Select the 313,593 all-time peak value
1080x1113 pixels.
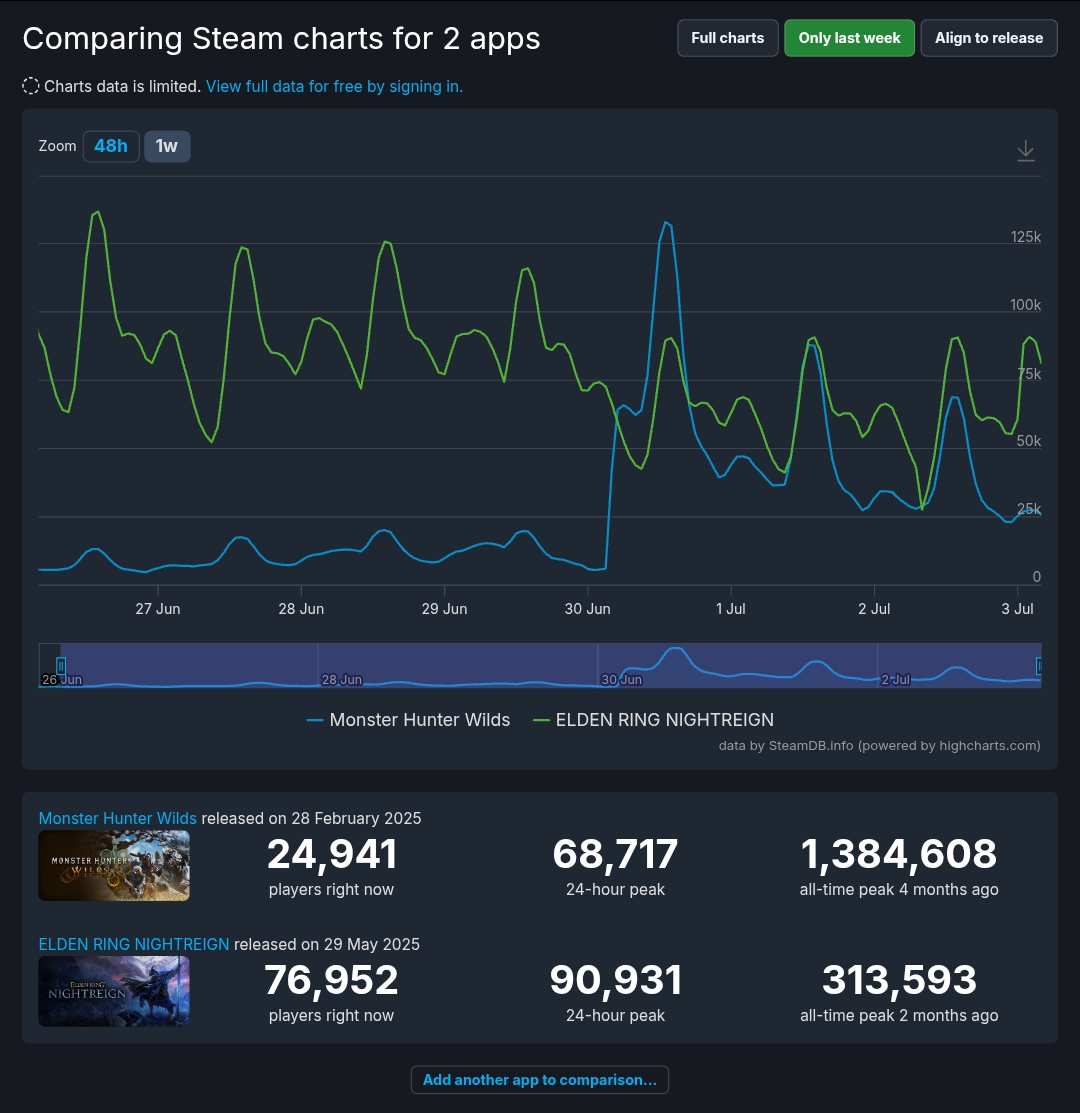899,980
